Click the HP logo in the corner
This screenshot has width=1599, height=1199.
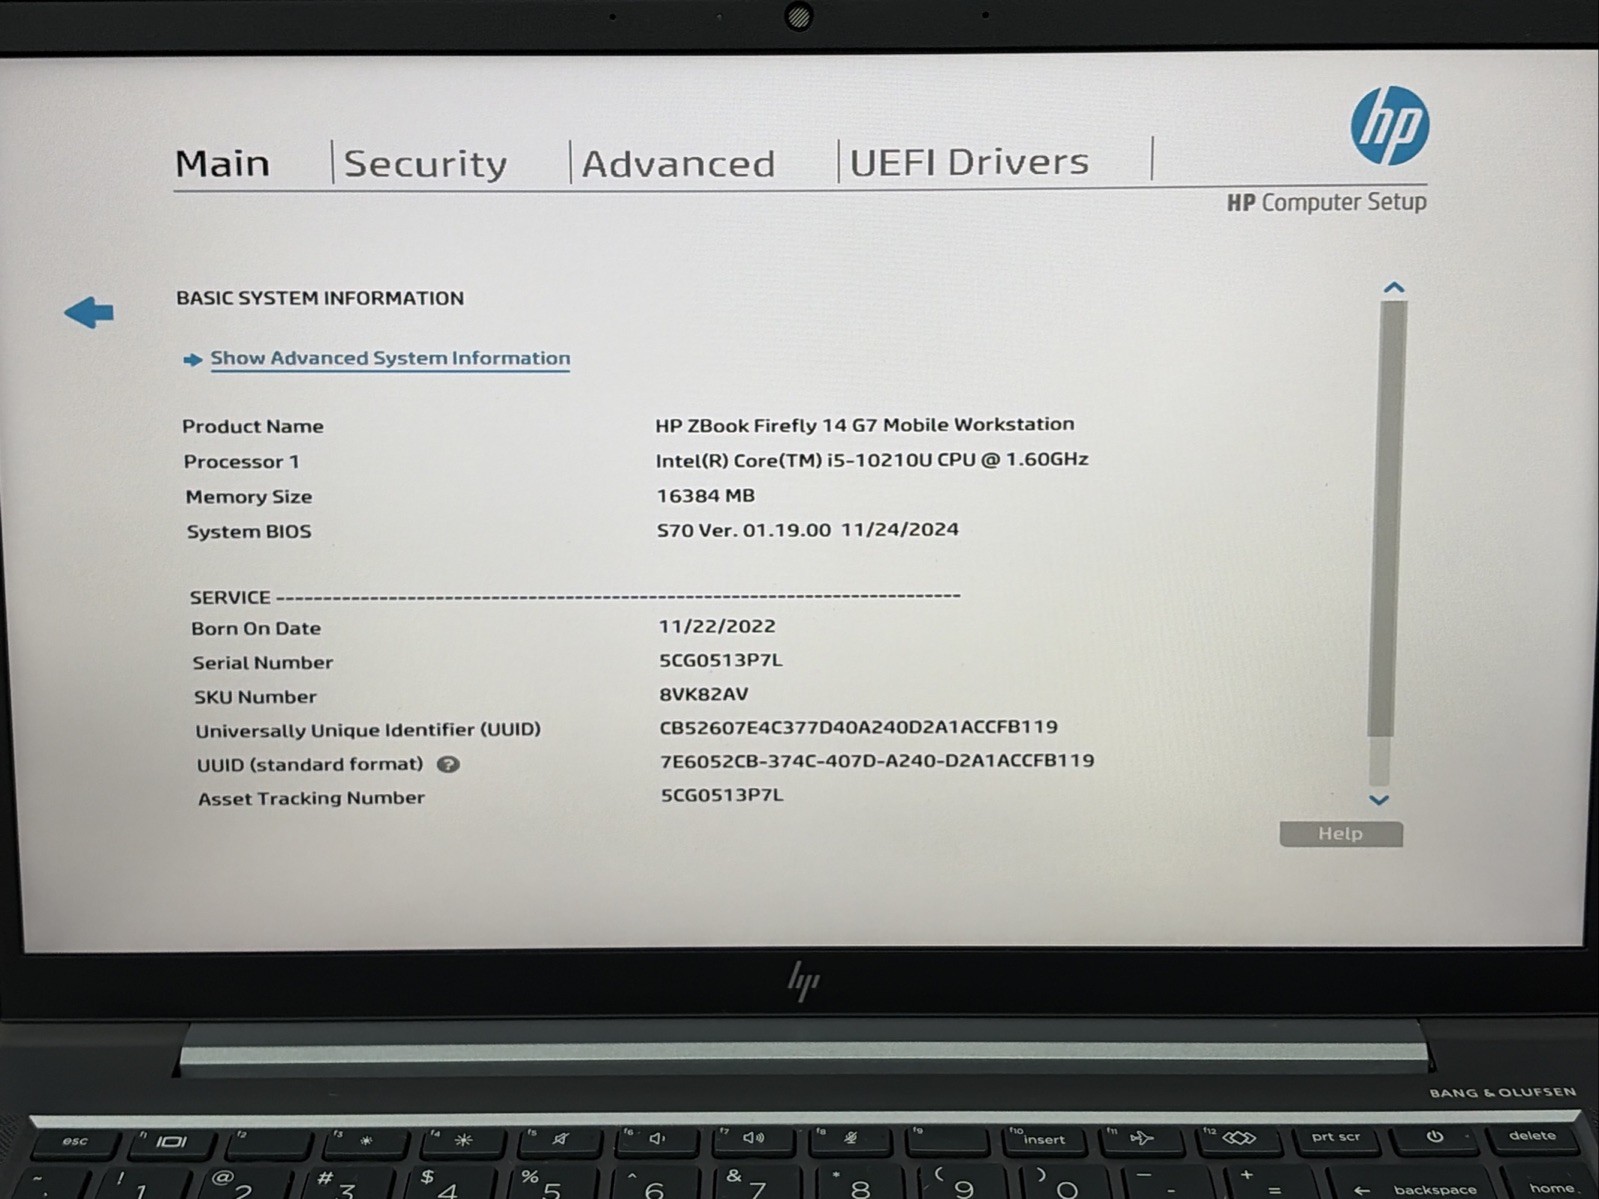pos(1389,125)
